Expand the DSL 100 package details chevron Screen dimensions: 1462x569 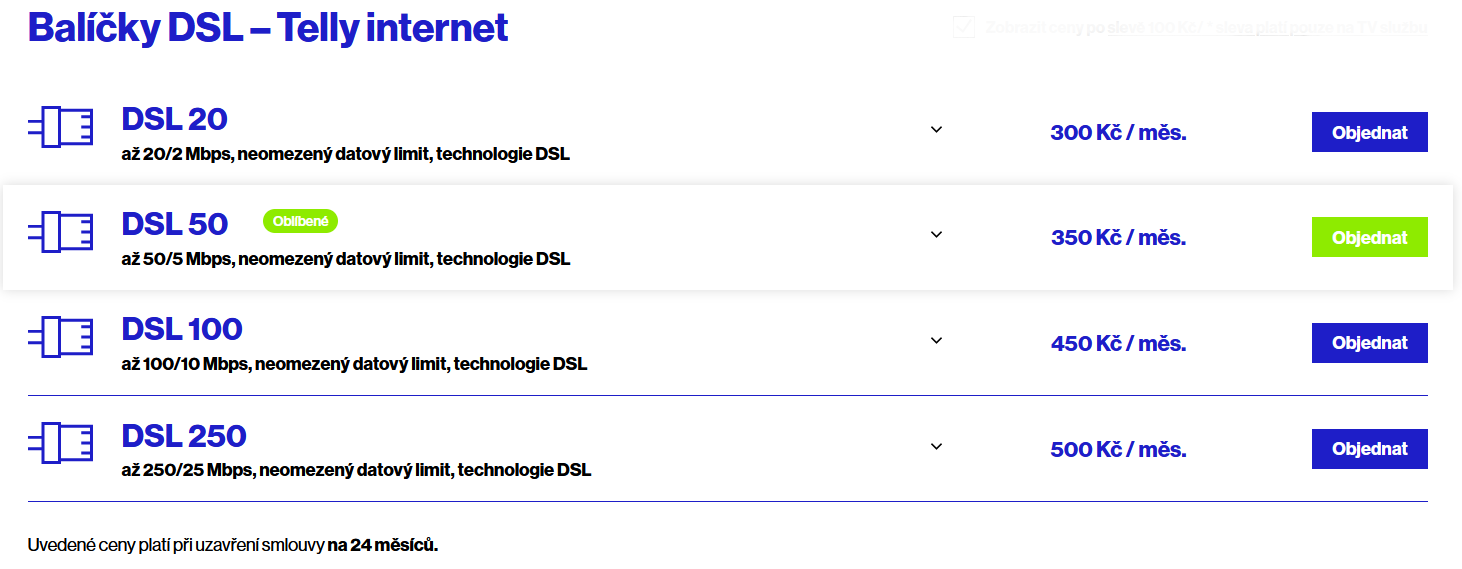click(x=936, y=340)
